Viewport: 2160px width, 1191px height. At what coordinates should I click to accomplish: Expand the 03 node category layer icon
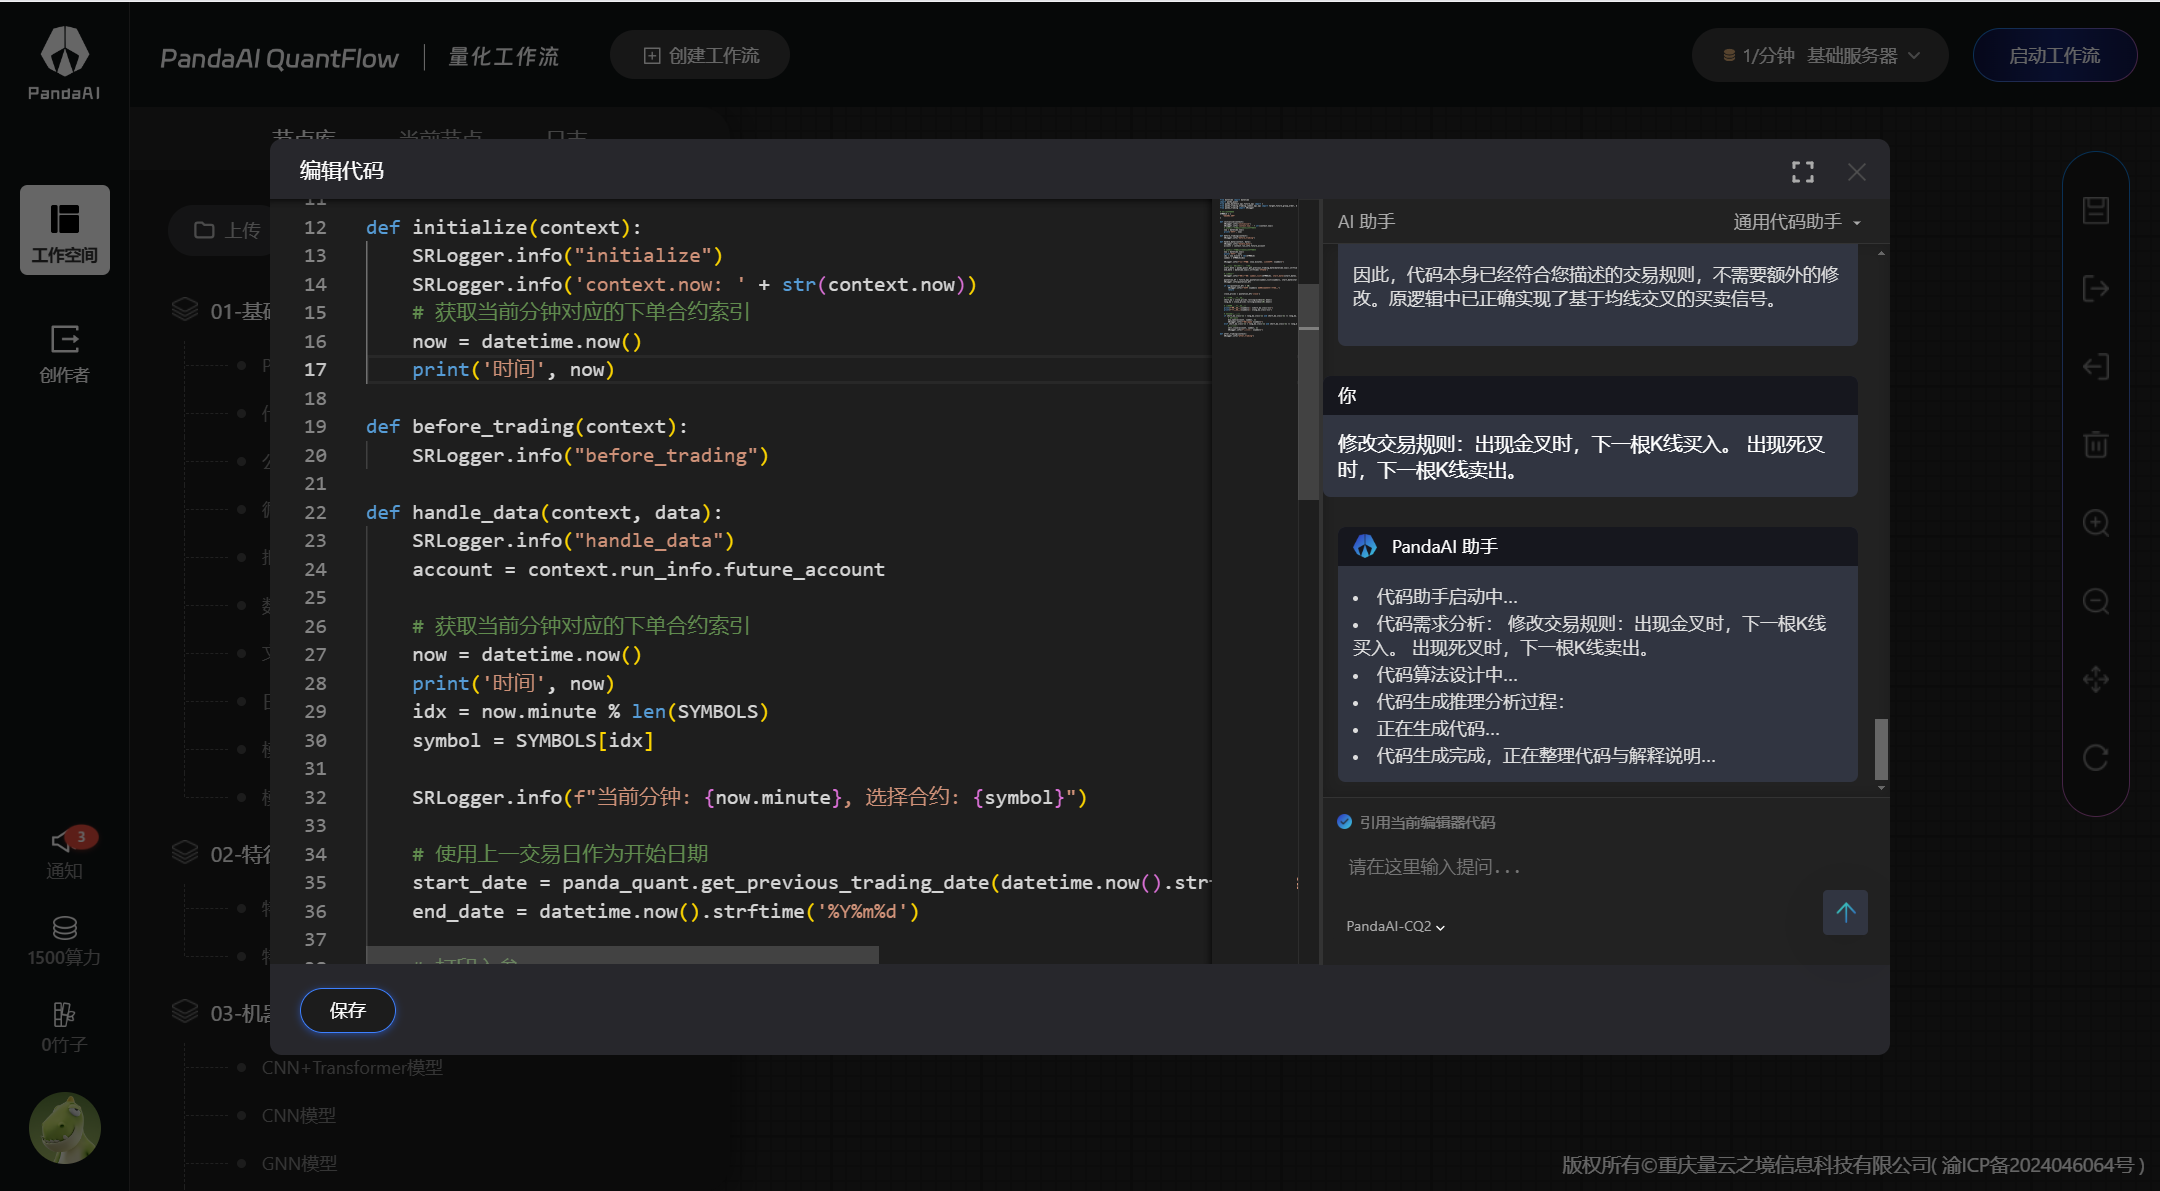tap(185, 1012)
